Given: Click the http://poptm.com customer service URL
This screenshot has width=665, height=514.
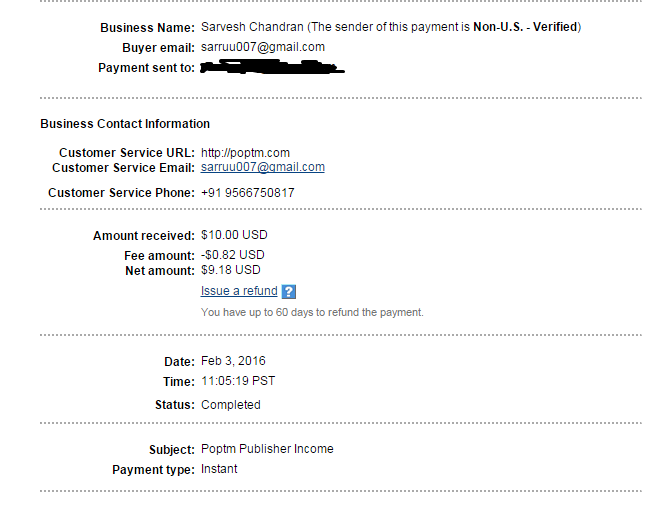Looking at the screenshot, I should tap(245, 153).
